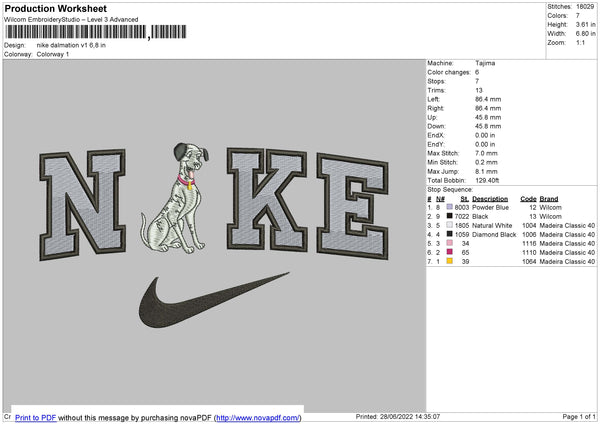Viewport: 600px width, 424px height.
Task: Click the Total Bobbin value 129.40ft
Action: [x=487, y=180]
